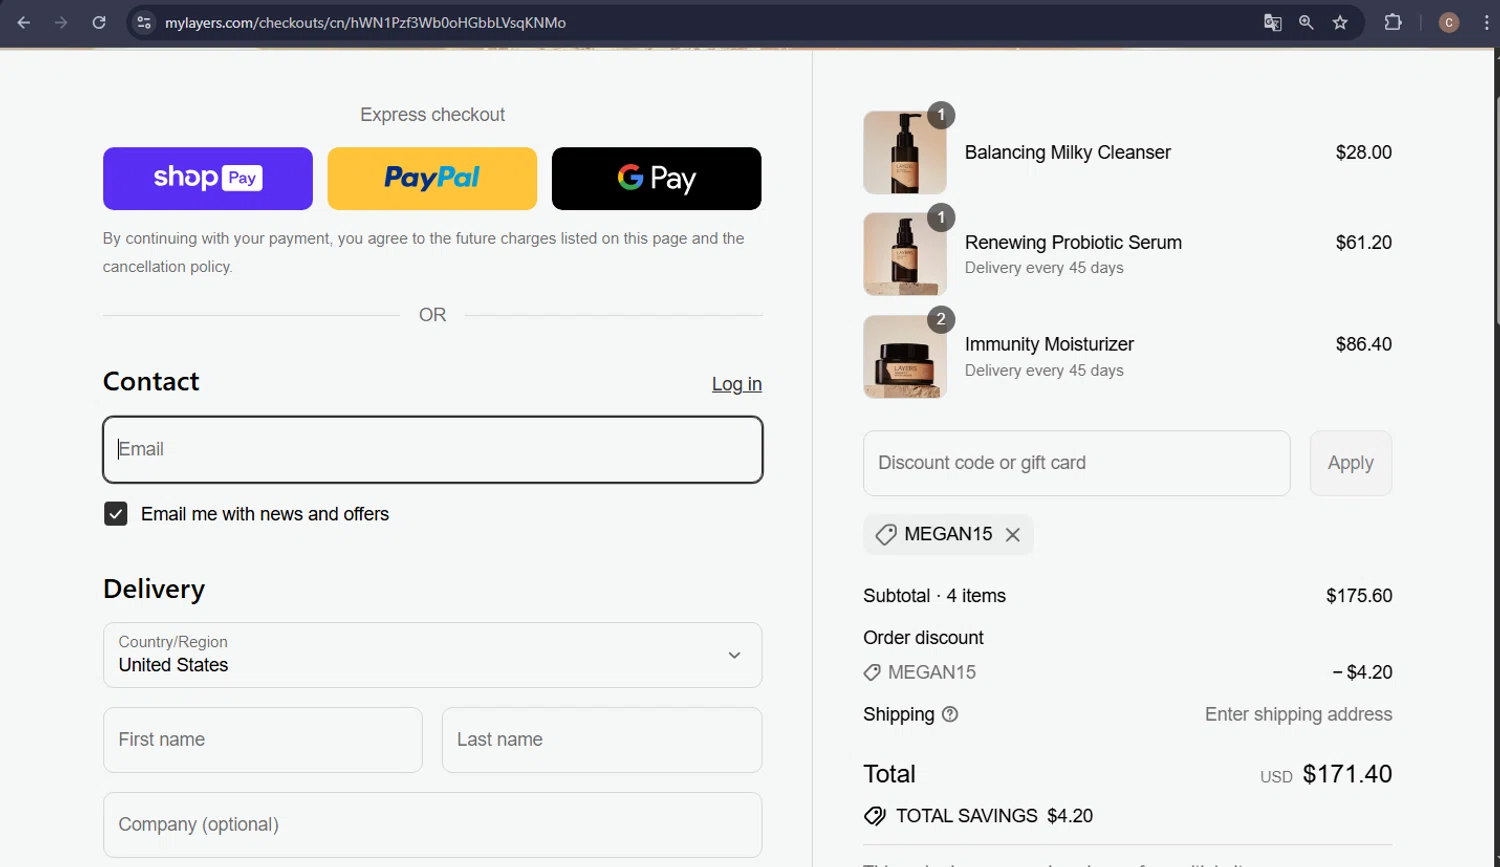Open the shipping help question icon
This screenshot has width=1500, height=867.
click(950, 714)
